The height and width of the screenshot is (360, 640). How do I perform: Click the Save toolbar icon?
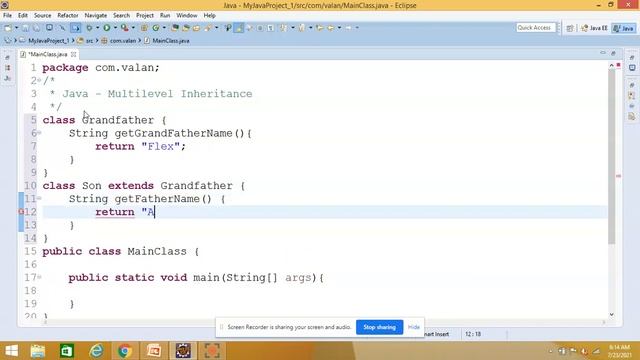tap(25, 28)
